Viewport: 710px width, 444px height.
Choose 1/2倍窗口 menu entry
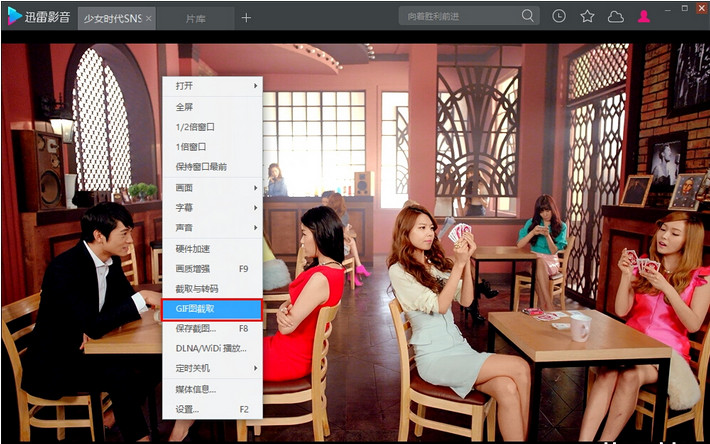click(212, 127)
